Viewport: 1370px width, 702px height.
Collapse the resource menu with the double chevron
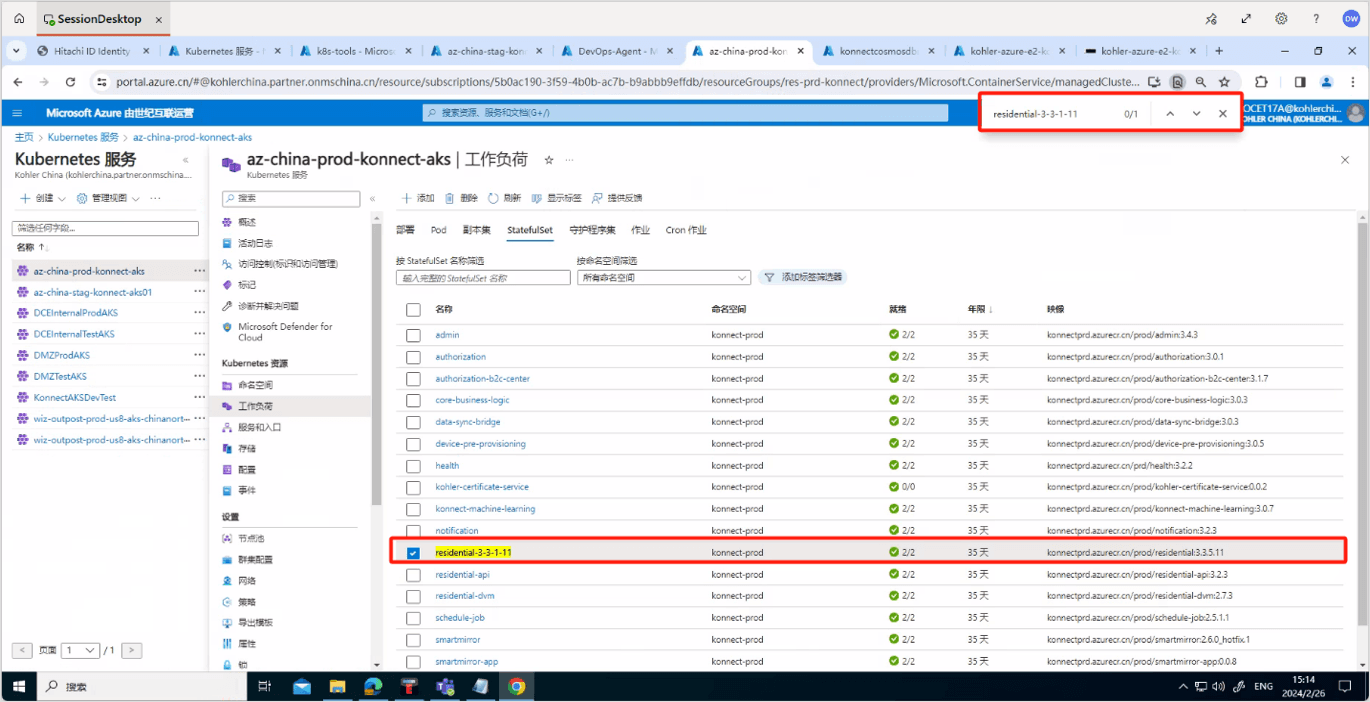[x=373, y=199]
